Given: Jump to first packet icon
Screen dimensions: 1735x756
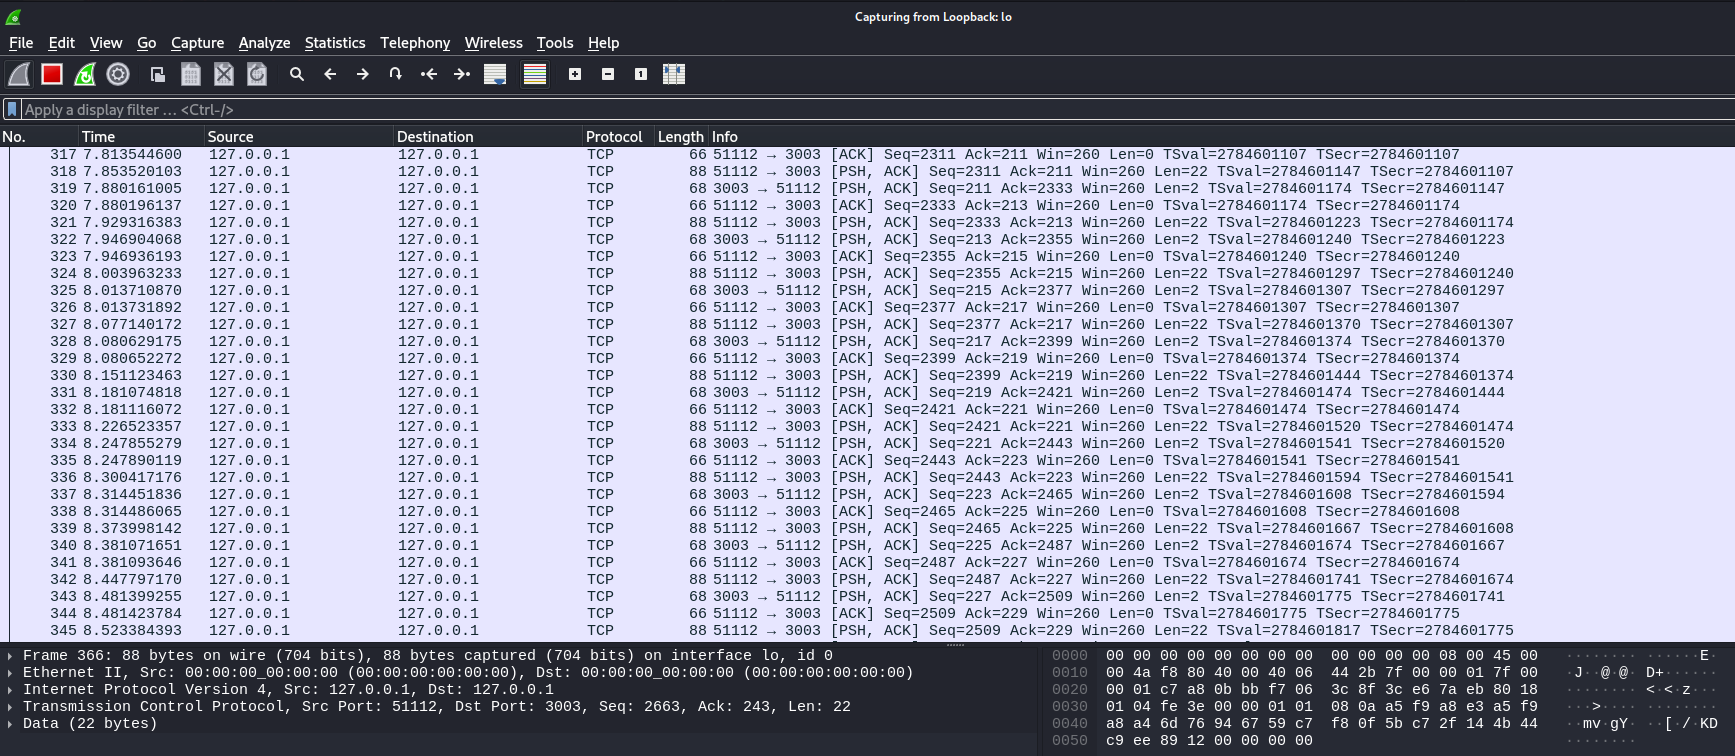Looking at the screenshot, I should [x=429, y=74].
